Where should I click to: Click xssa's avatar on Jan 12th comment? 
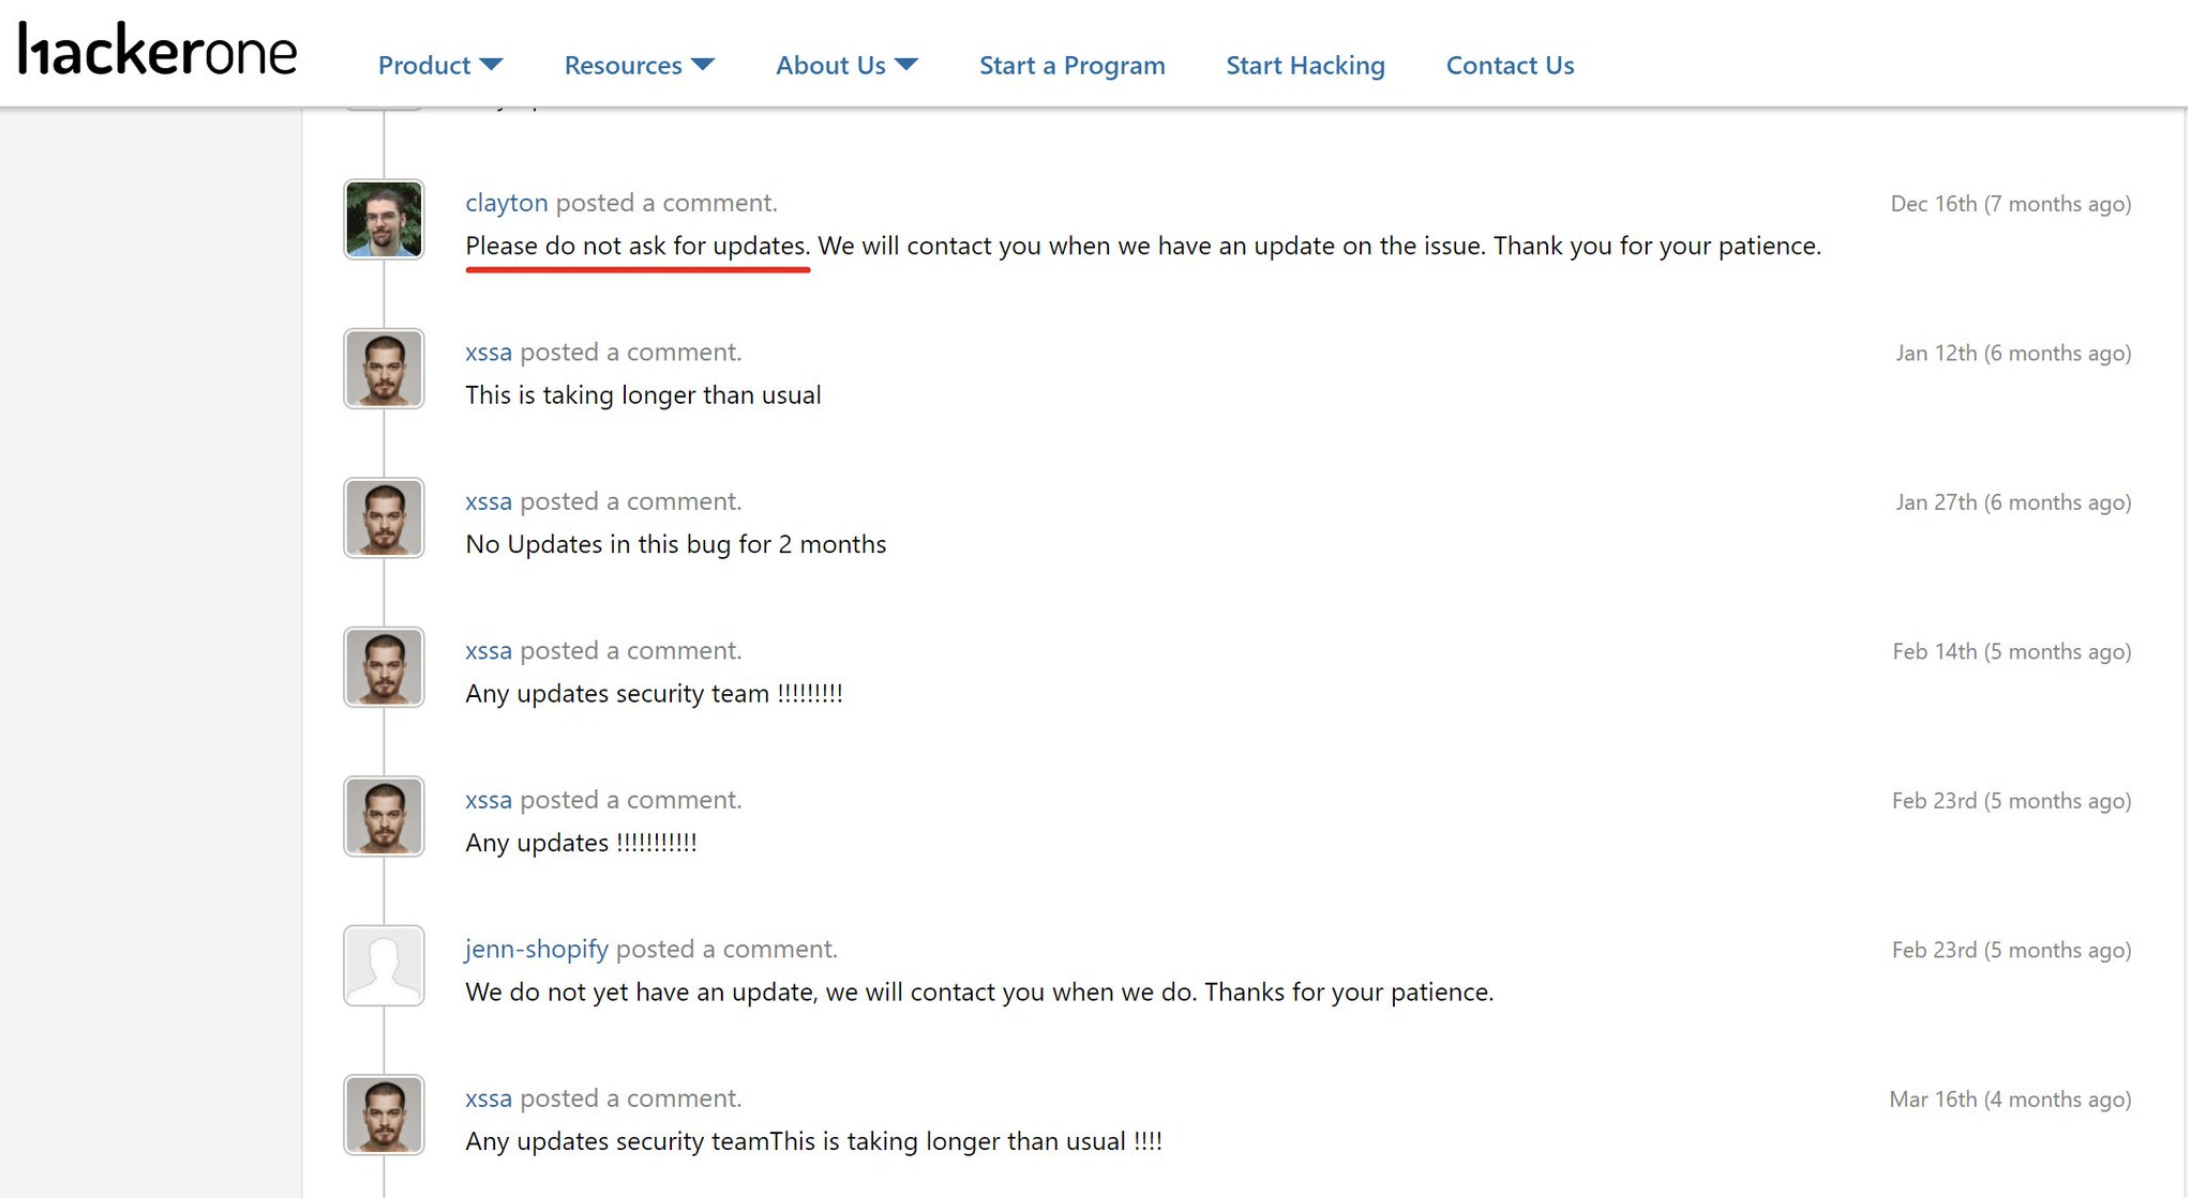coord(384,369)
